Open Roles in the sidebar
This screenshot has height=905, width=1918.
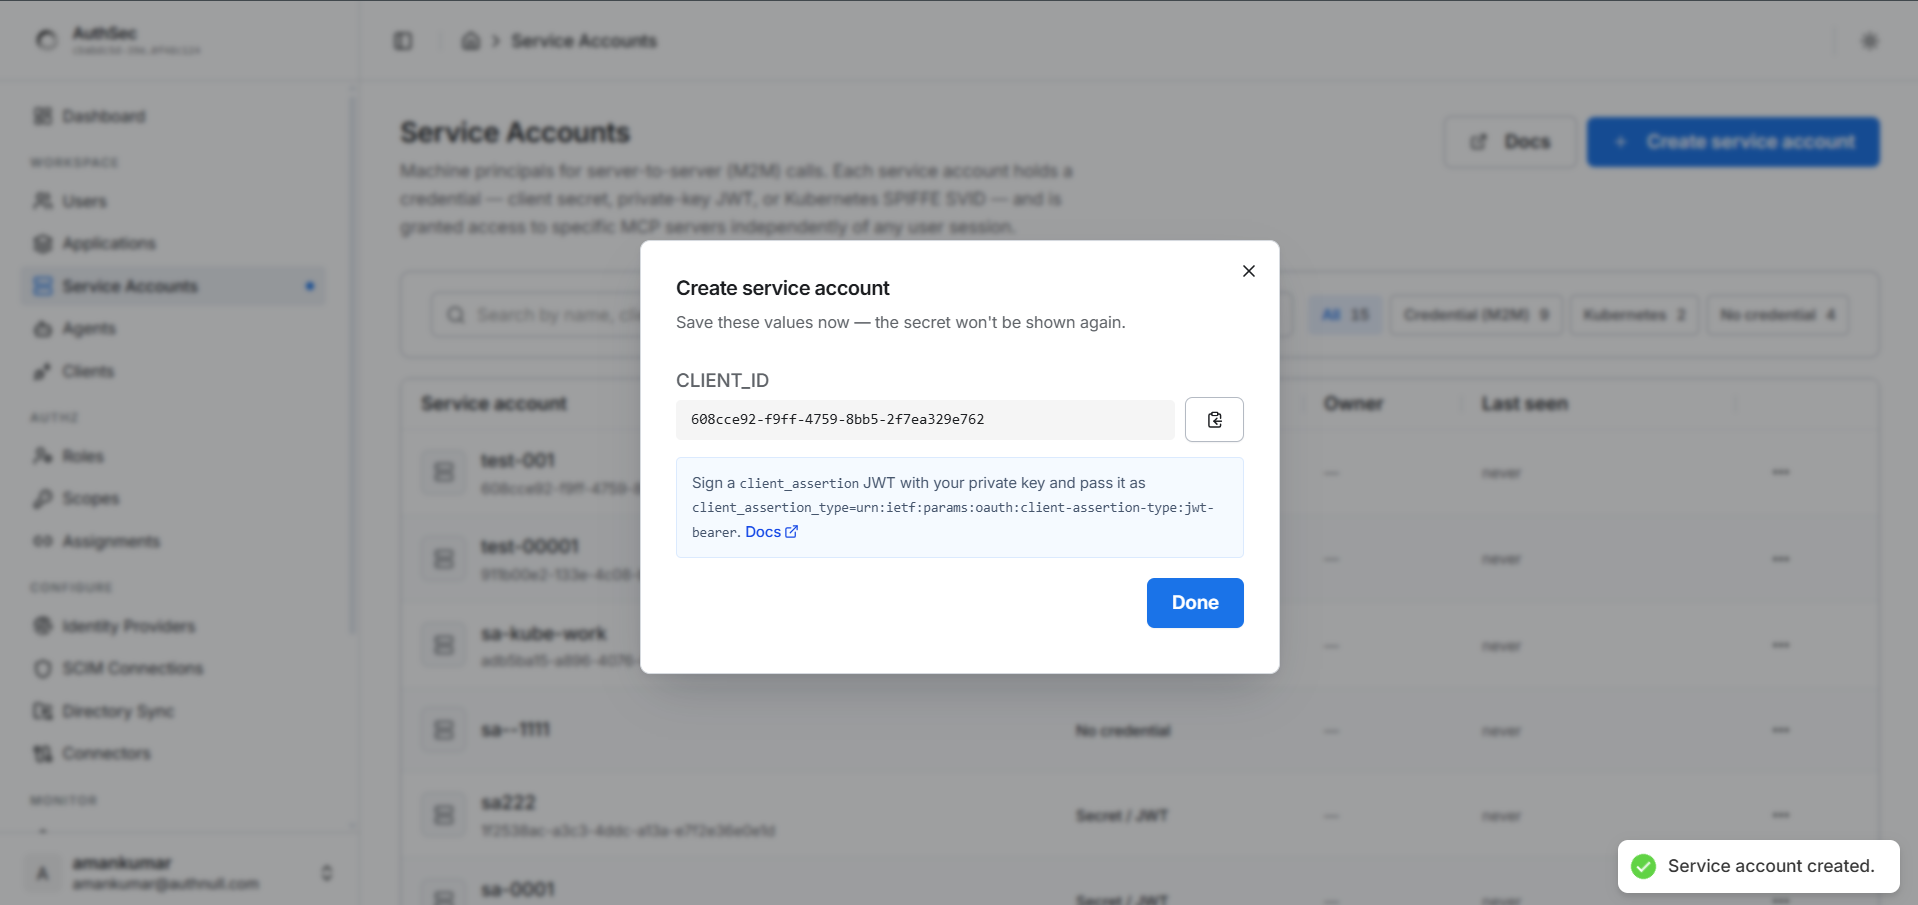[175, 456]
